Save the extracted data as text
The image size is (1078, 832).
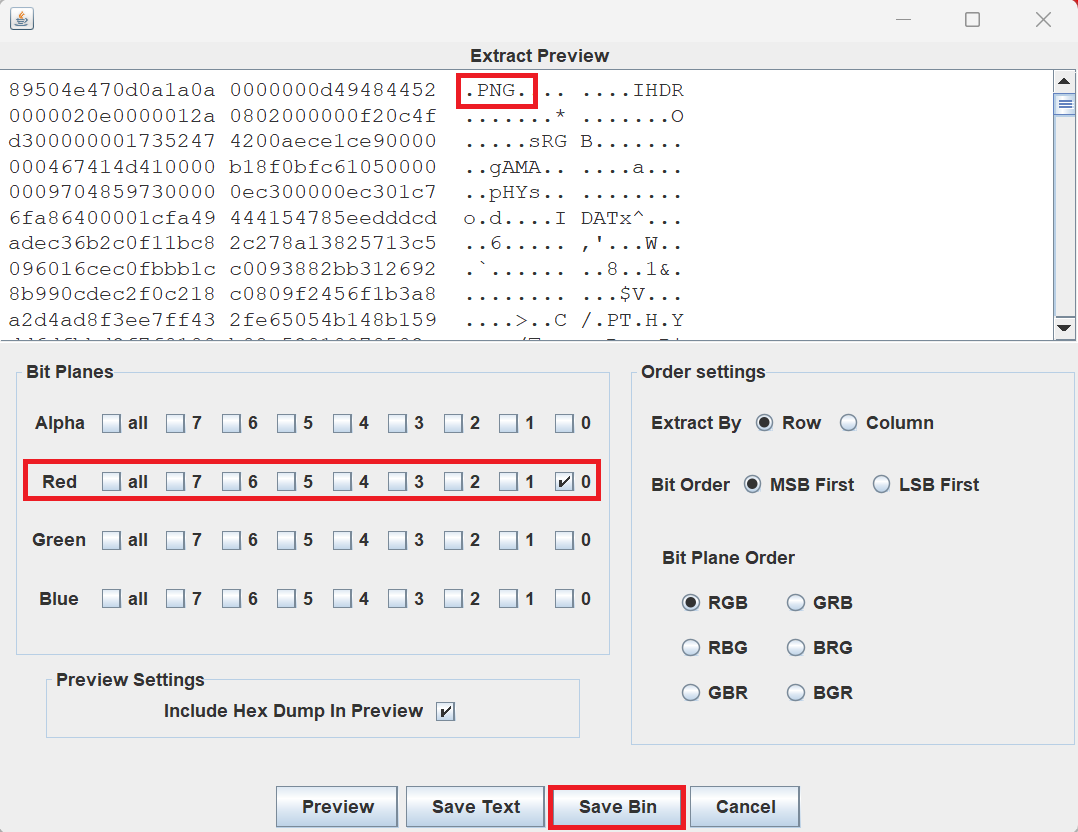[x=475, y=806]
